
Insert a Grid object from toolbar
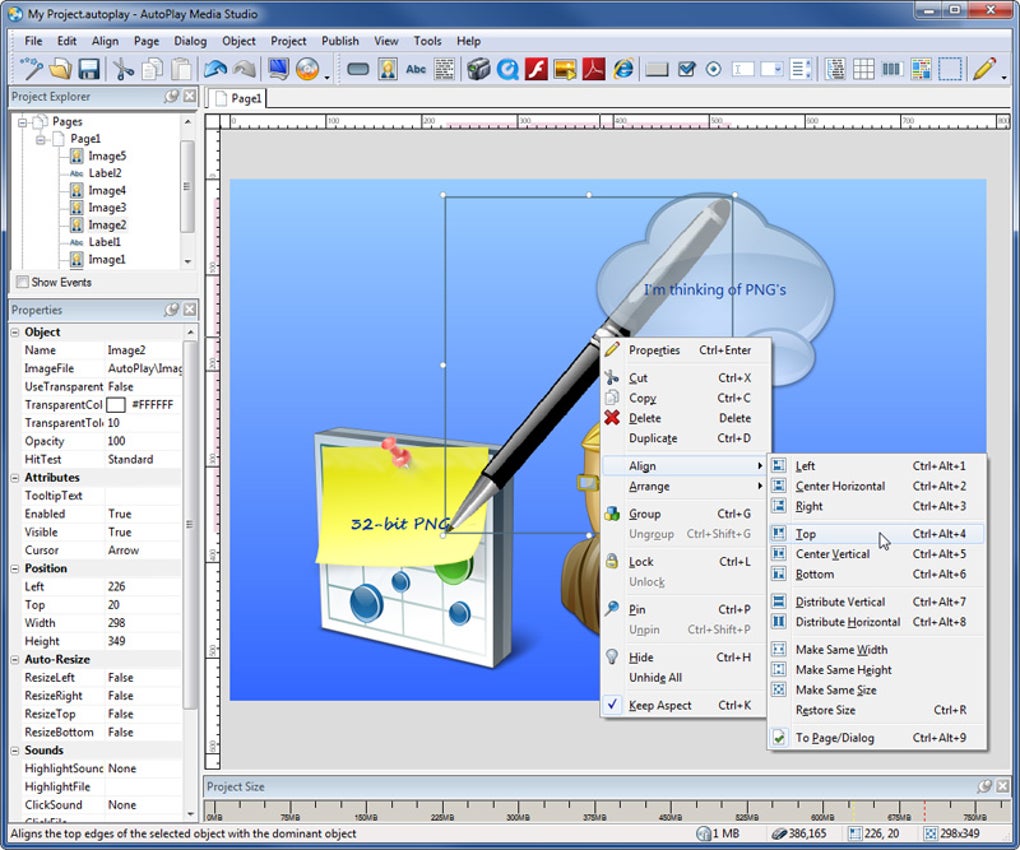(x=863, y=69)
